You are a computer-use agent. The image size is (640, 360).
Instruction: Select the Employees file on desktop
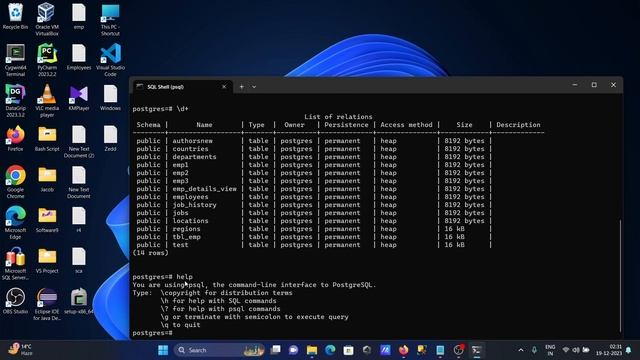79,57
